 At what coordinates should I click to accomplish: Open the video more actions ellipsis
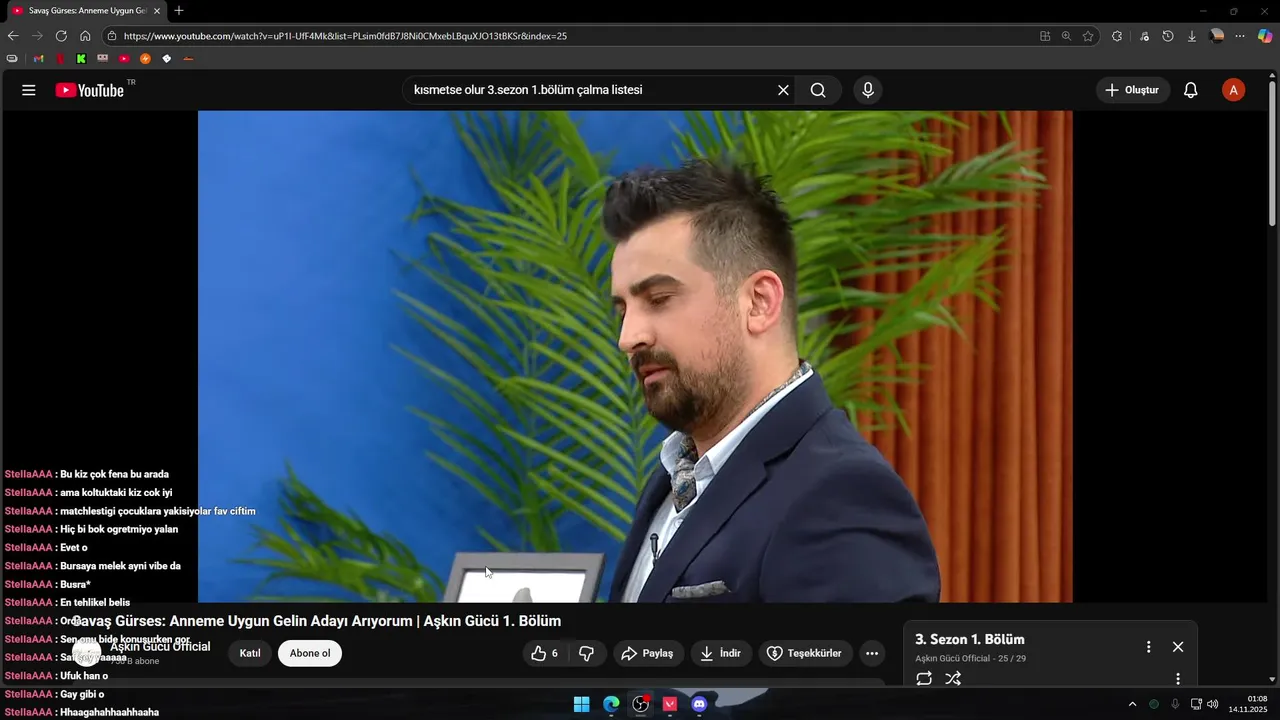872,653
